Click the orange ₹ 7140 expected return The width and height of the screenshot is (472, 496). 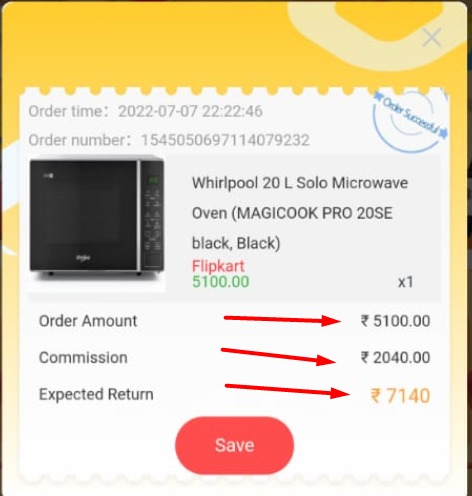pyautogui.click(x=400, y=396)
